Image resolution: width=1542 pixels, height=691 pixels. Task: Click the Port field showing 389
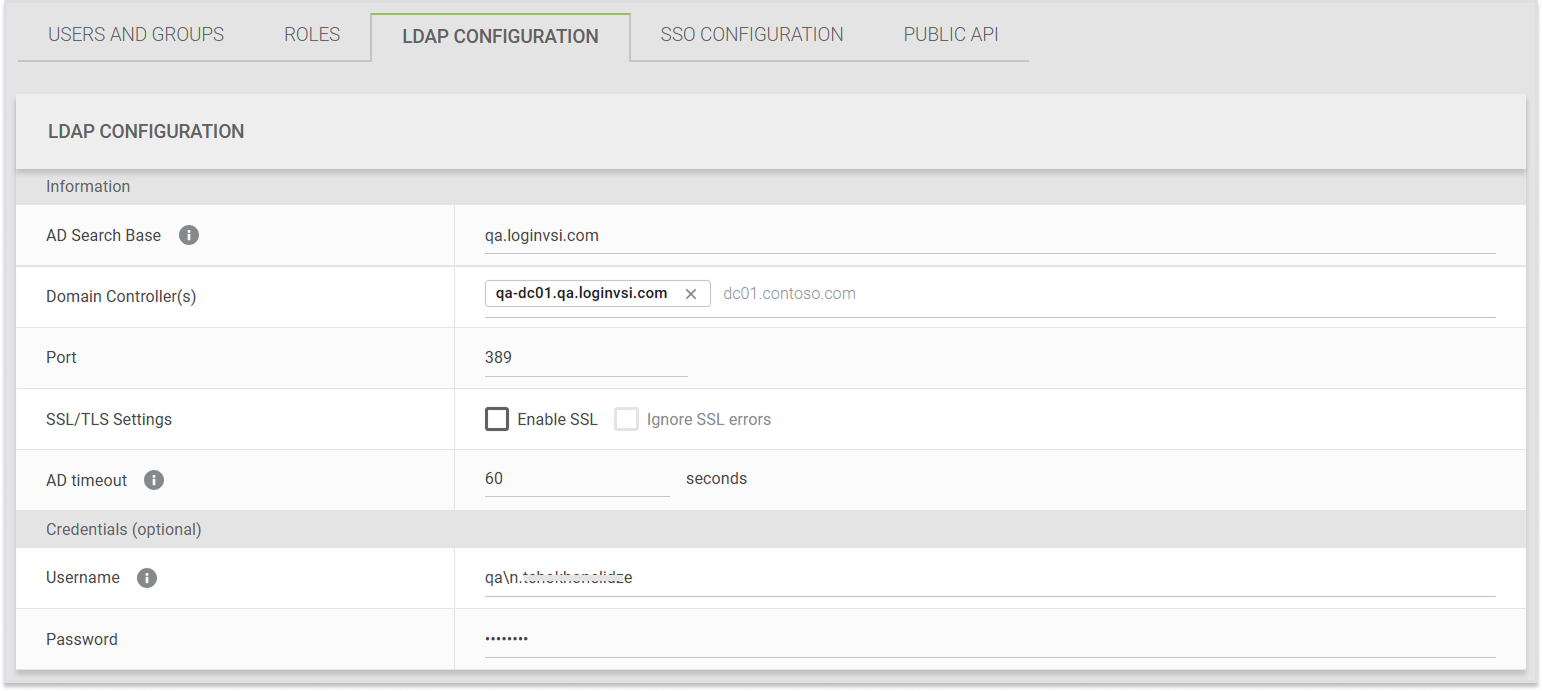pyautogui.click(x=585, y=358)
